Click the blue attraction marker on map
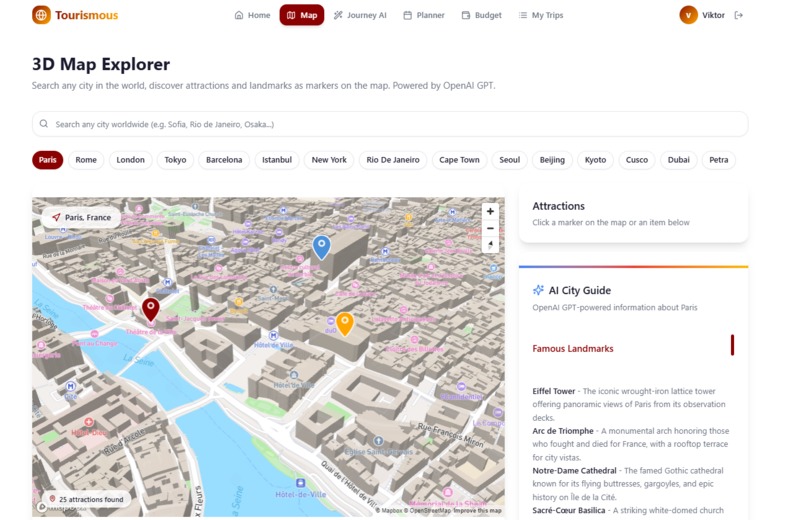This screenshot has height=520, width=806. point(321,247)
